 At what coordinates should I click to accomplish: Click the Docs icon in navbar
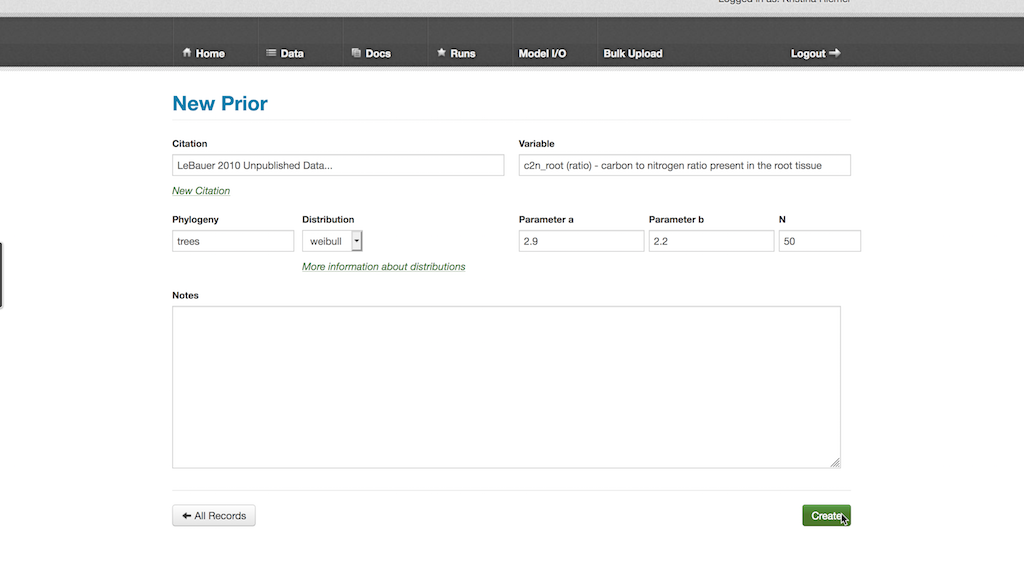coord(356,53)
